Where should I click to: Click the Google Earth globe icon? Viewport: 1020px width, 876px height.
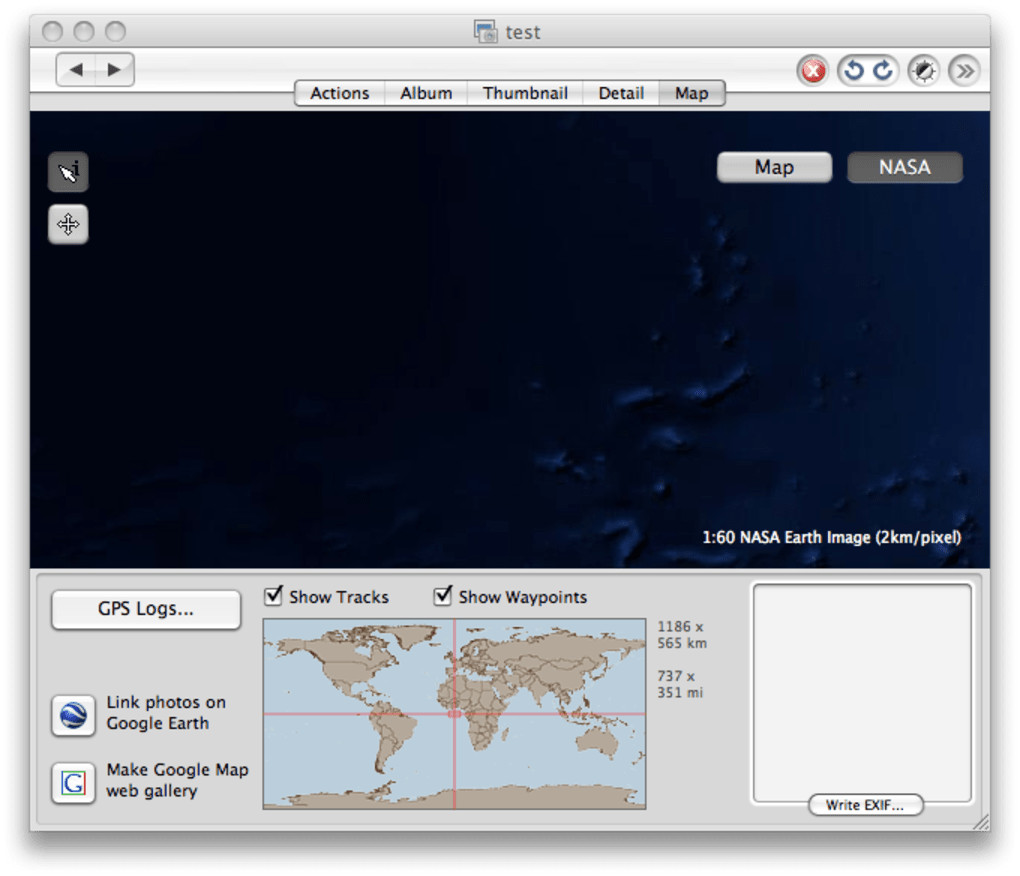(73, 715)
